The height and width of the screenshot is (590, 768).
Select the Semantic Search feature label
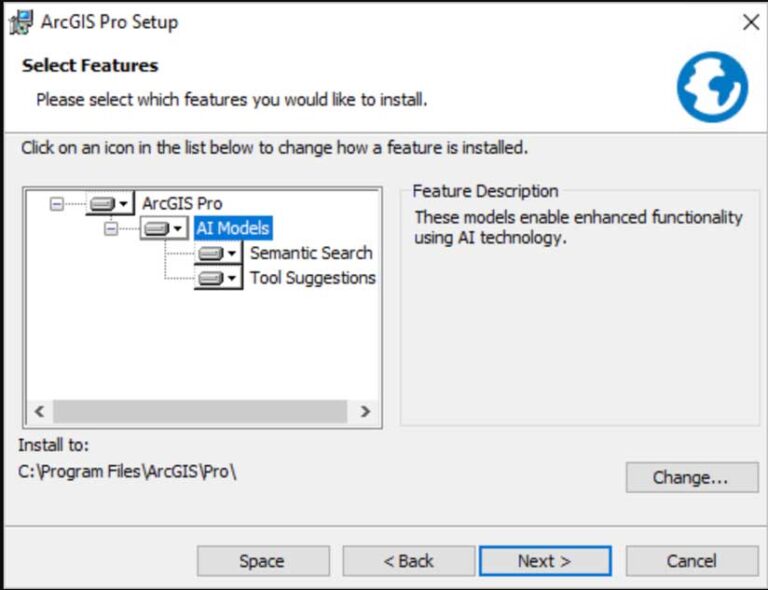click(x=311, y=254)
